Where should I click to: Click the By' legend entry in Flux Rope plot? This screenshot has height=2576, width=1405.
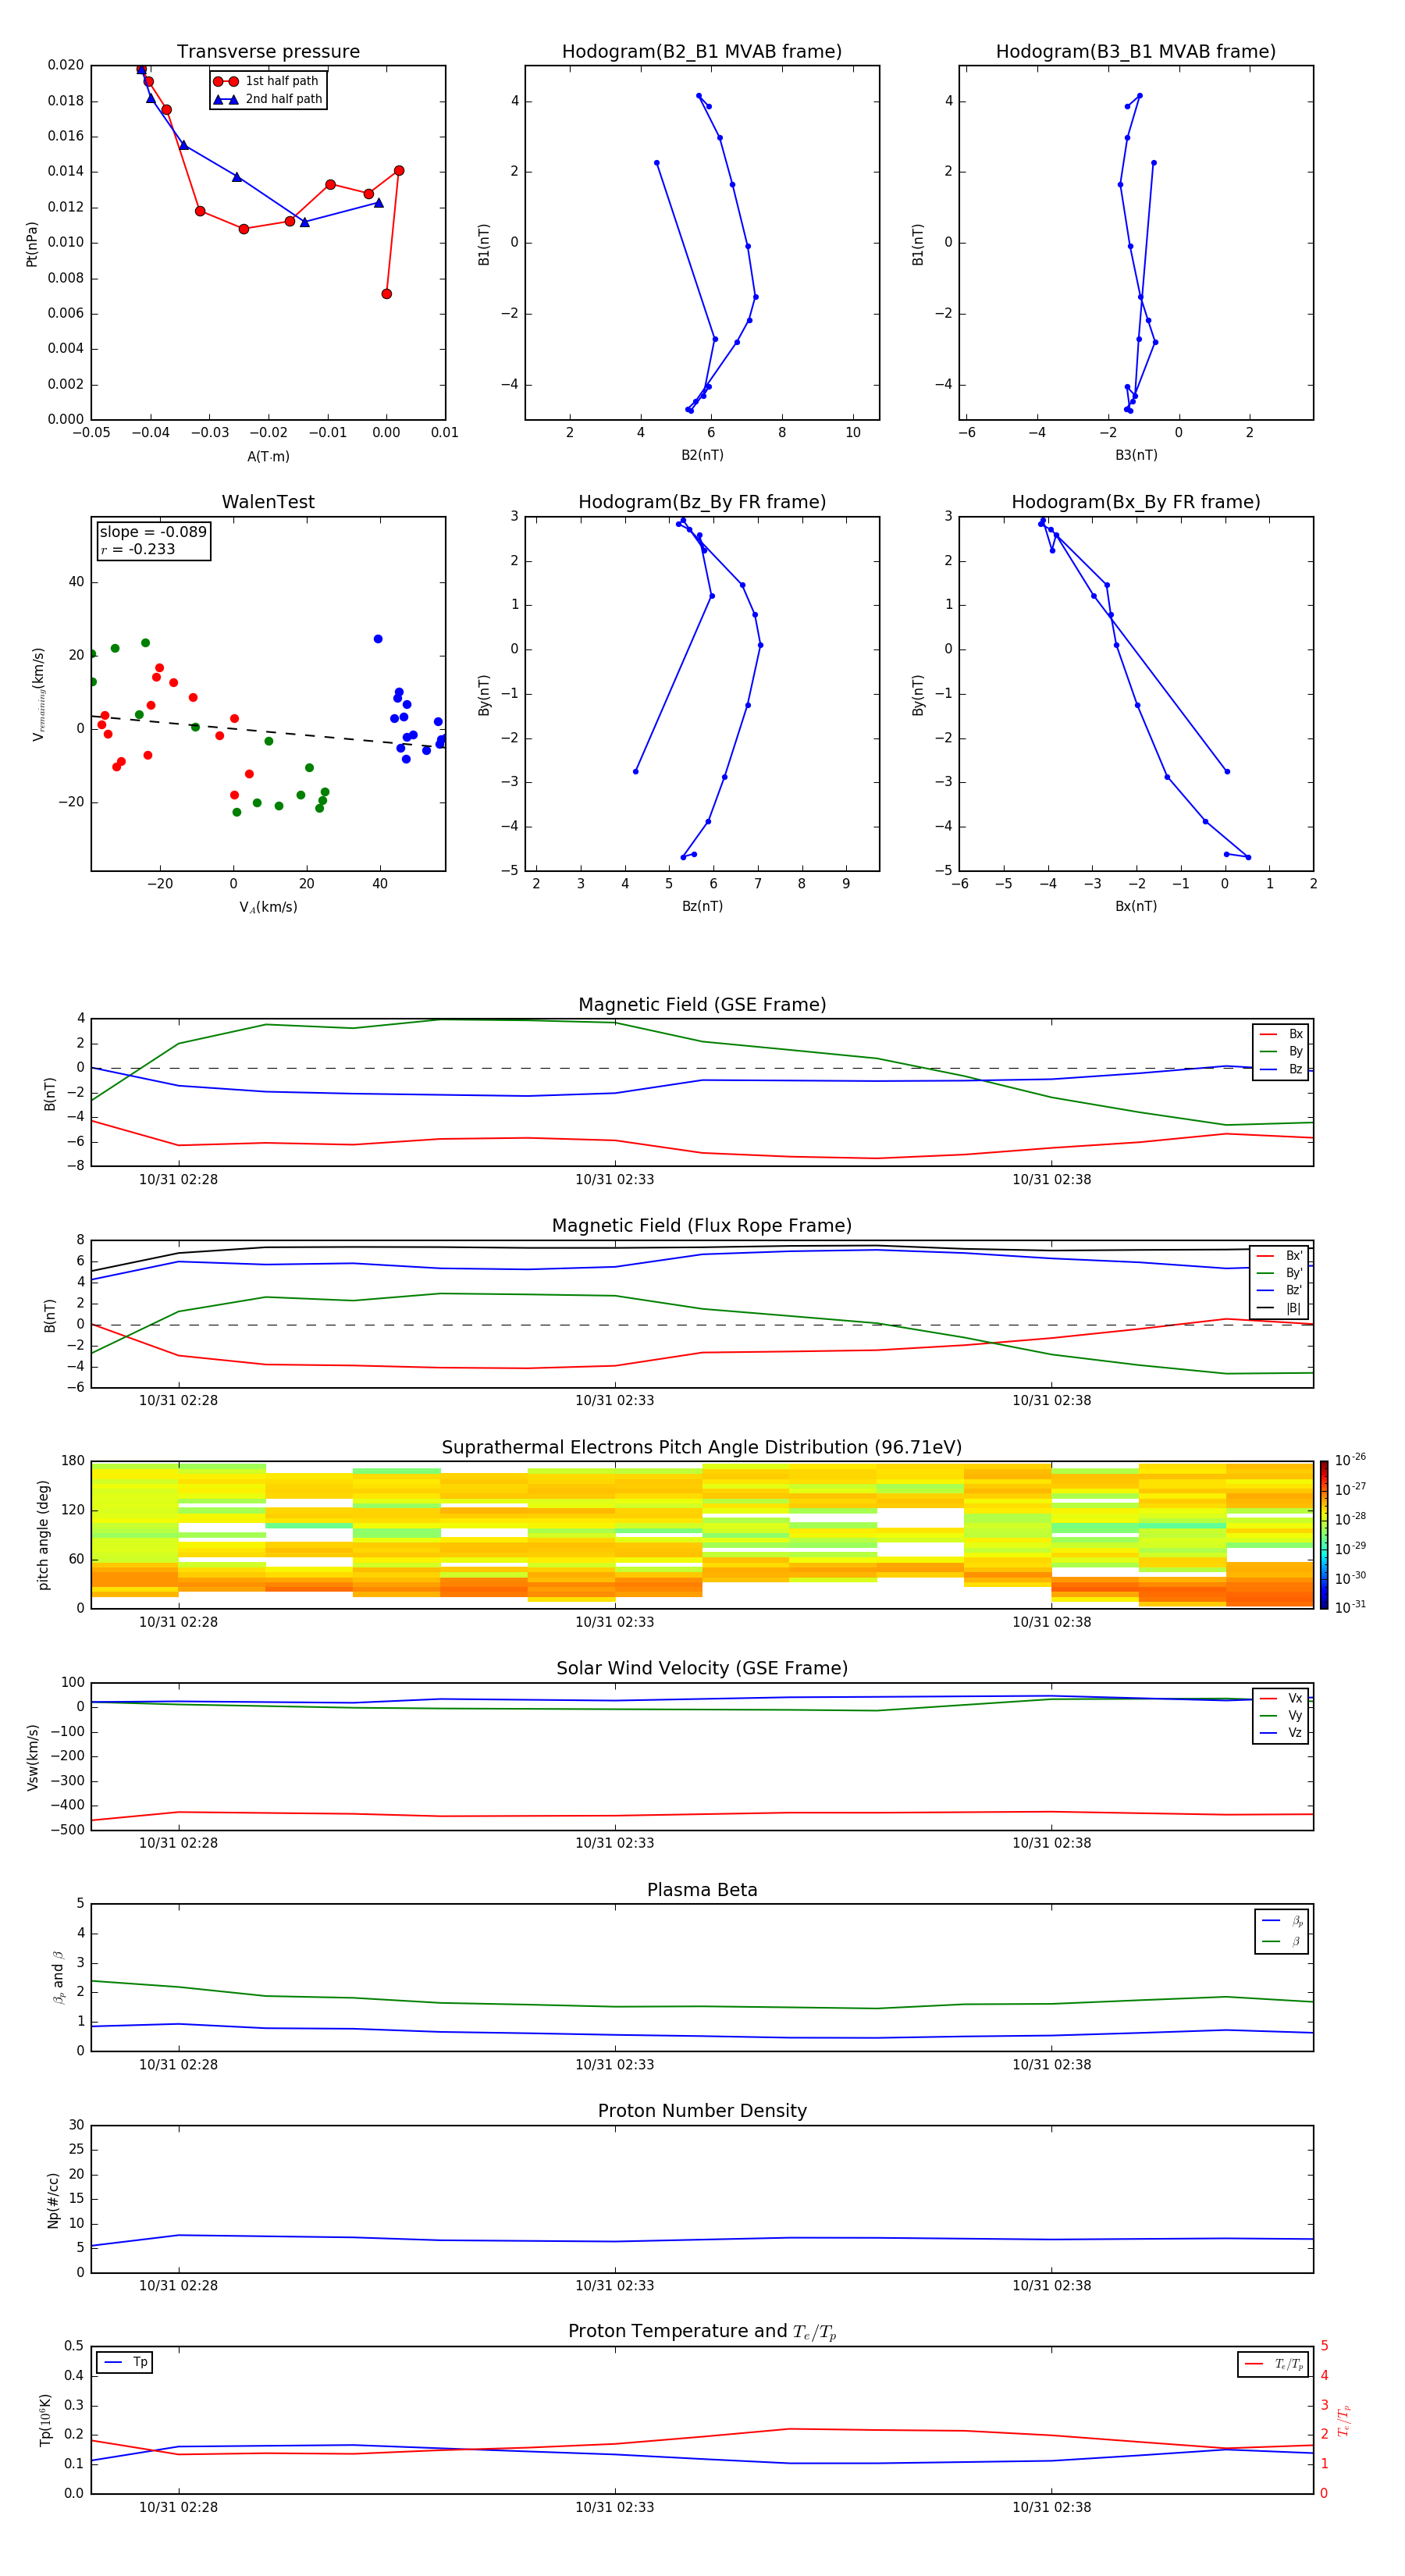(1280, 1273)
